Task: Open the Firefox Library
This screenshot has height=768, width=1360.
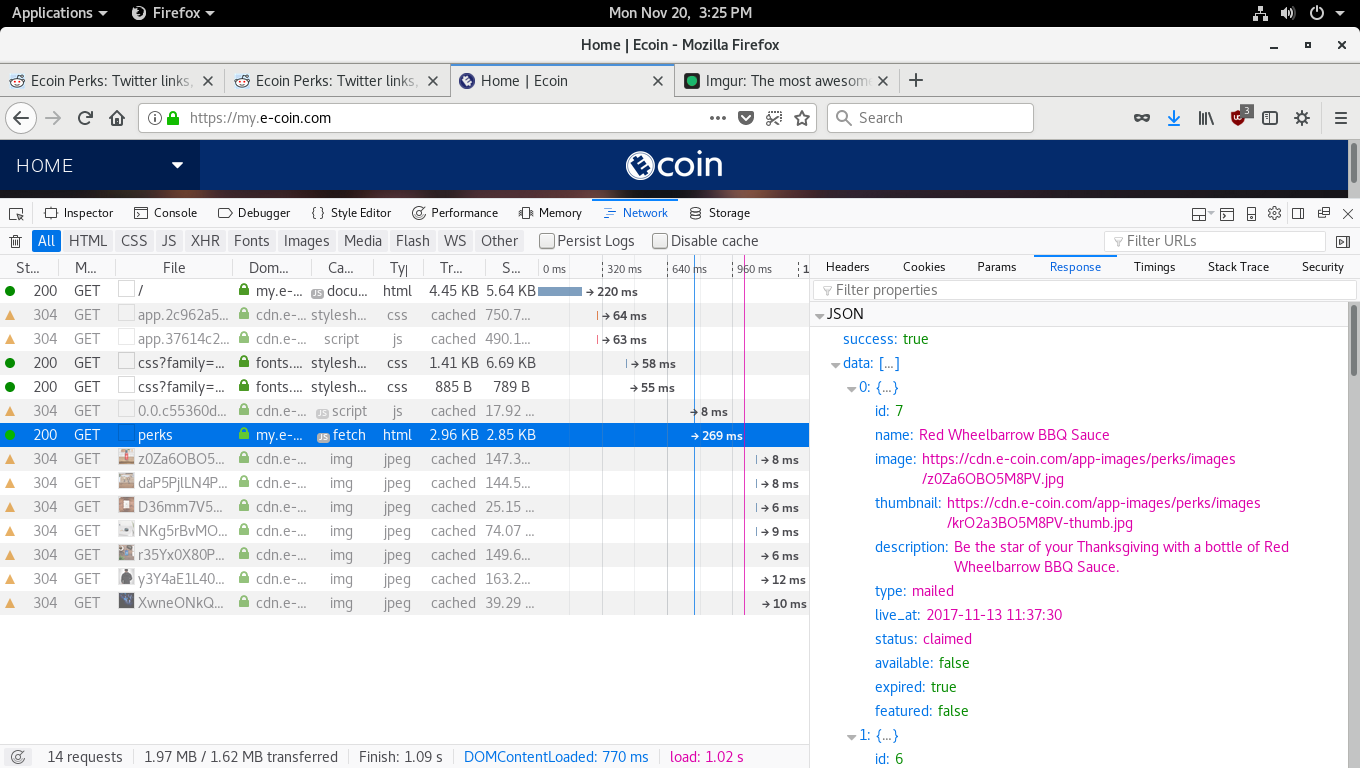Action: 1206,117
